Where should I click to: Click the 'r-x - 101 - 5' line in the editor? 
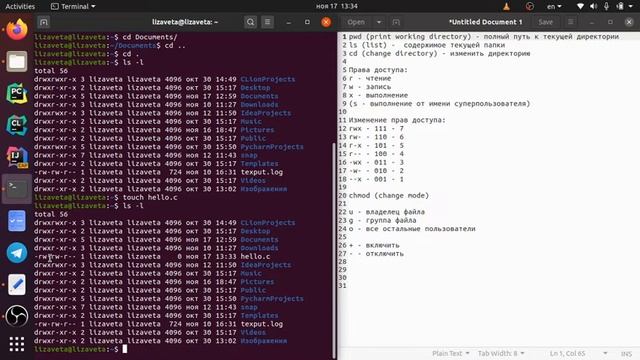376,145
